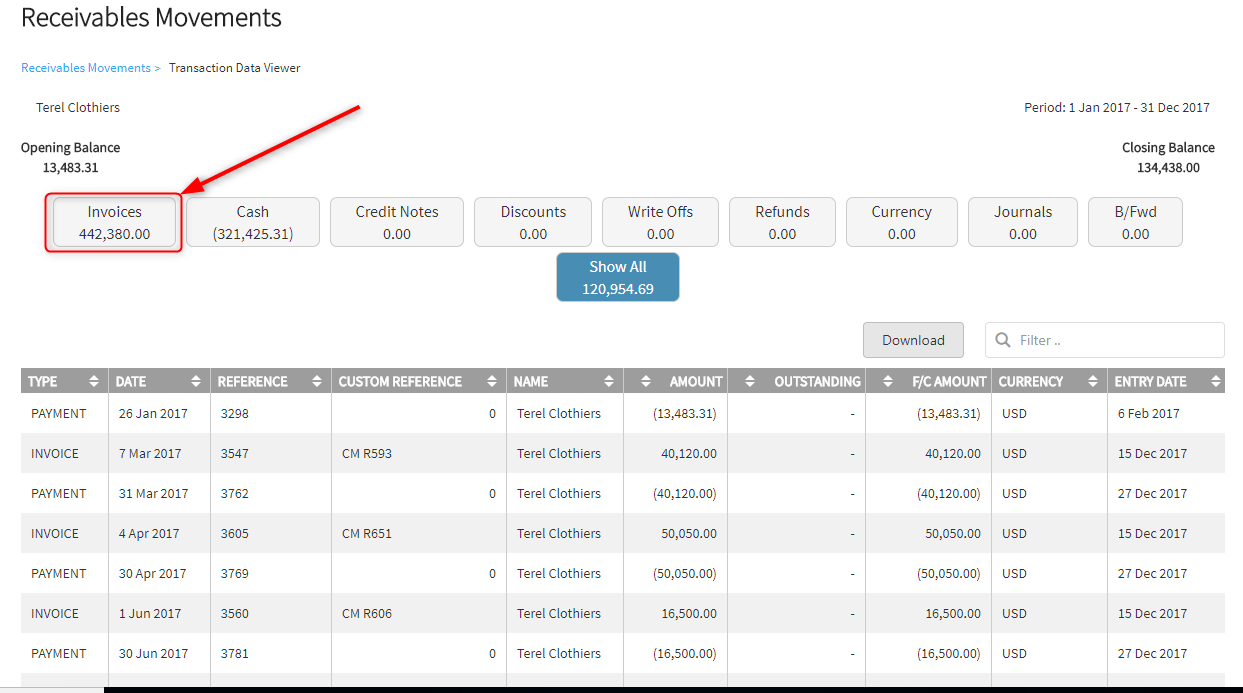Select the Period 1 Jan 2017 - 31 Dec 2017 text
This screenshot has width=1243, height=693.
click(1117, 107)
